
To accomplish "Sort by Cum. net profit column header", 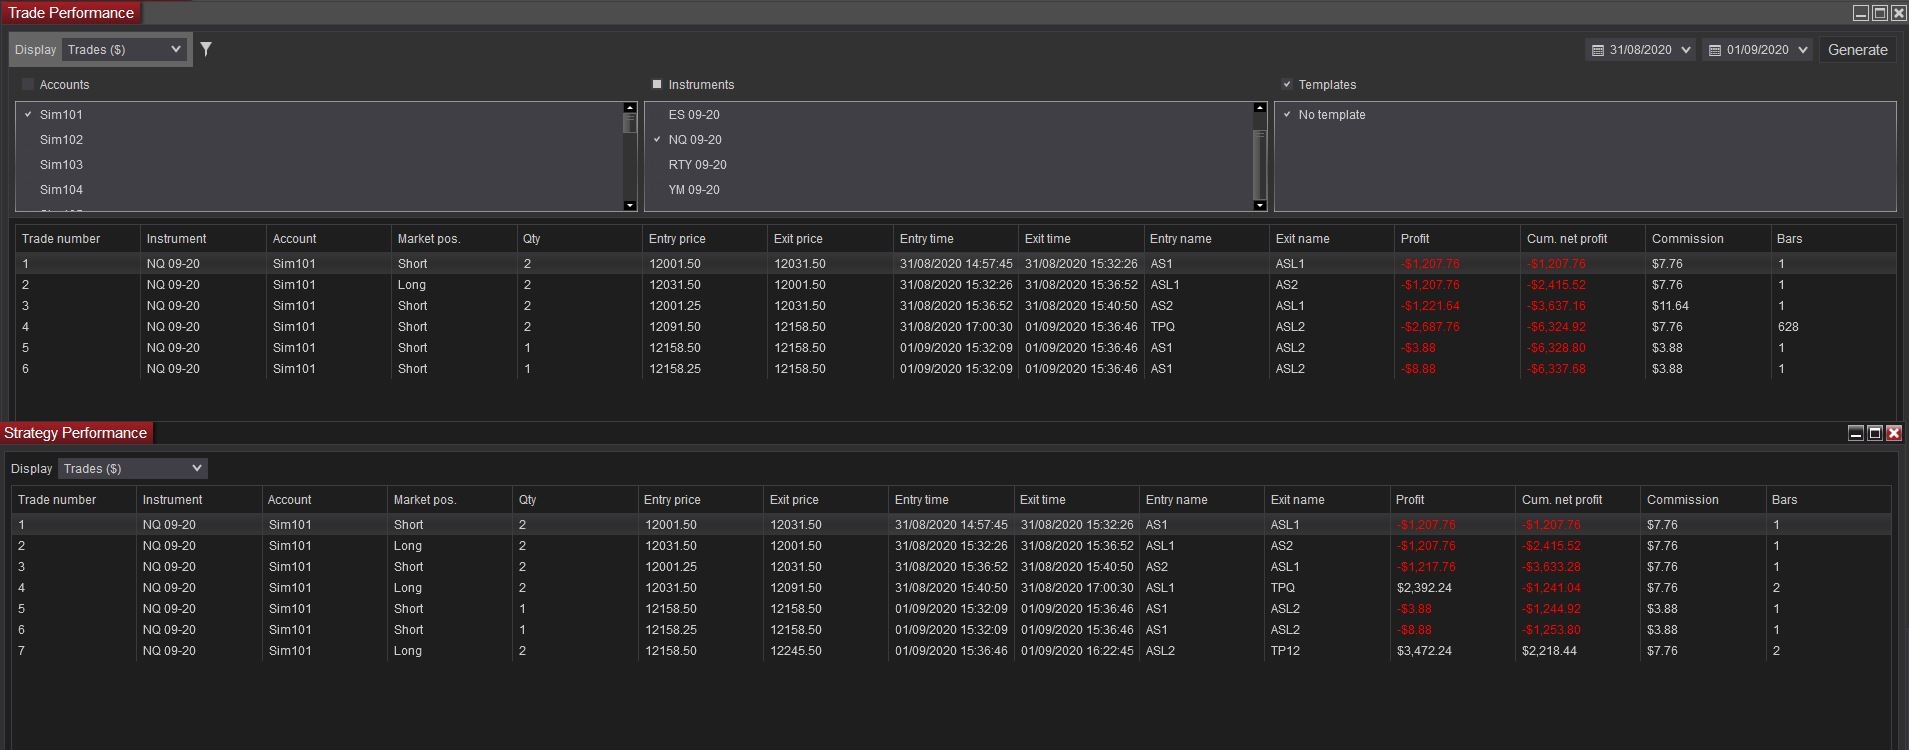I will (x=1567, y=239).
